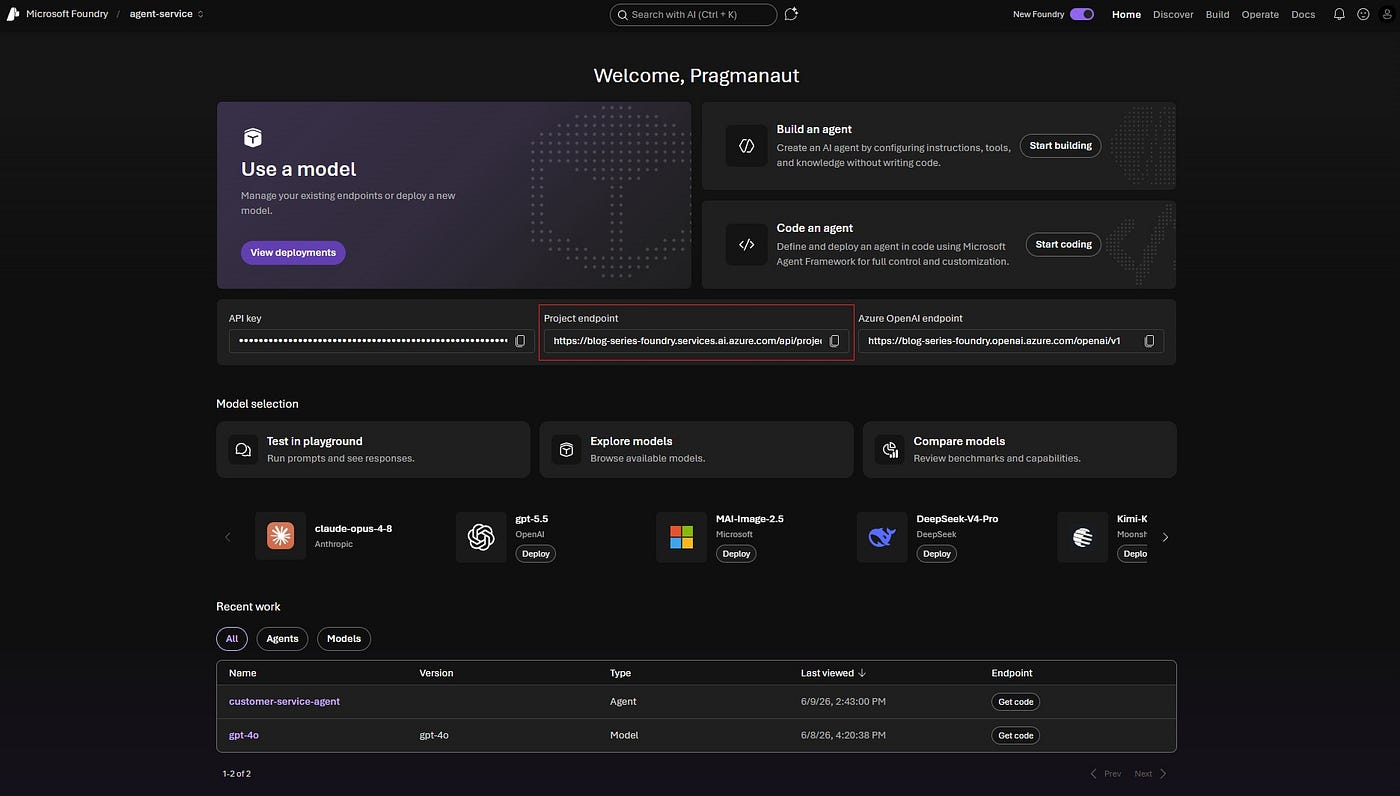Go to Home in top navigation
This screenshot has height=796, width=1400.
click(1126, 14)
